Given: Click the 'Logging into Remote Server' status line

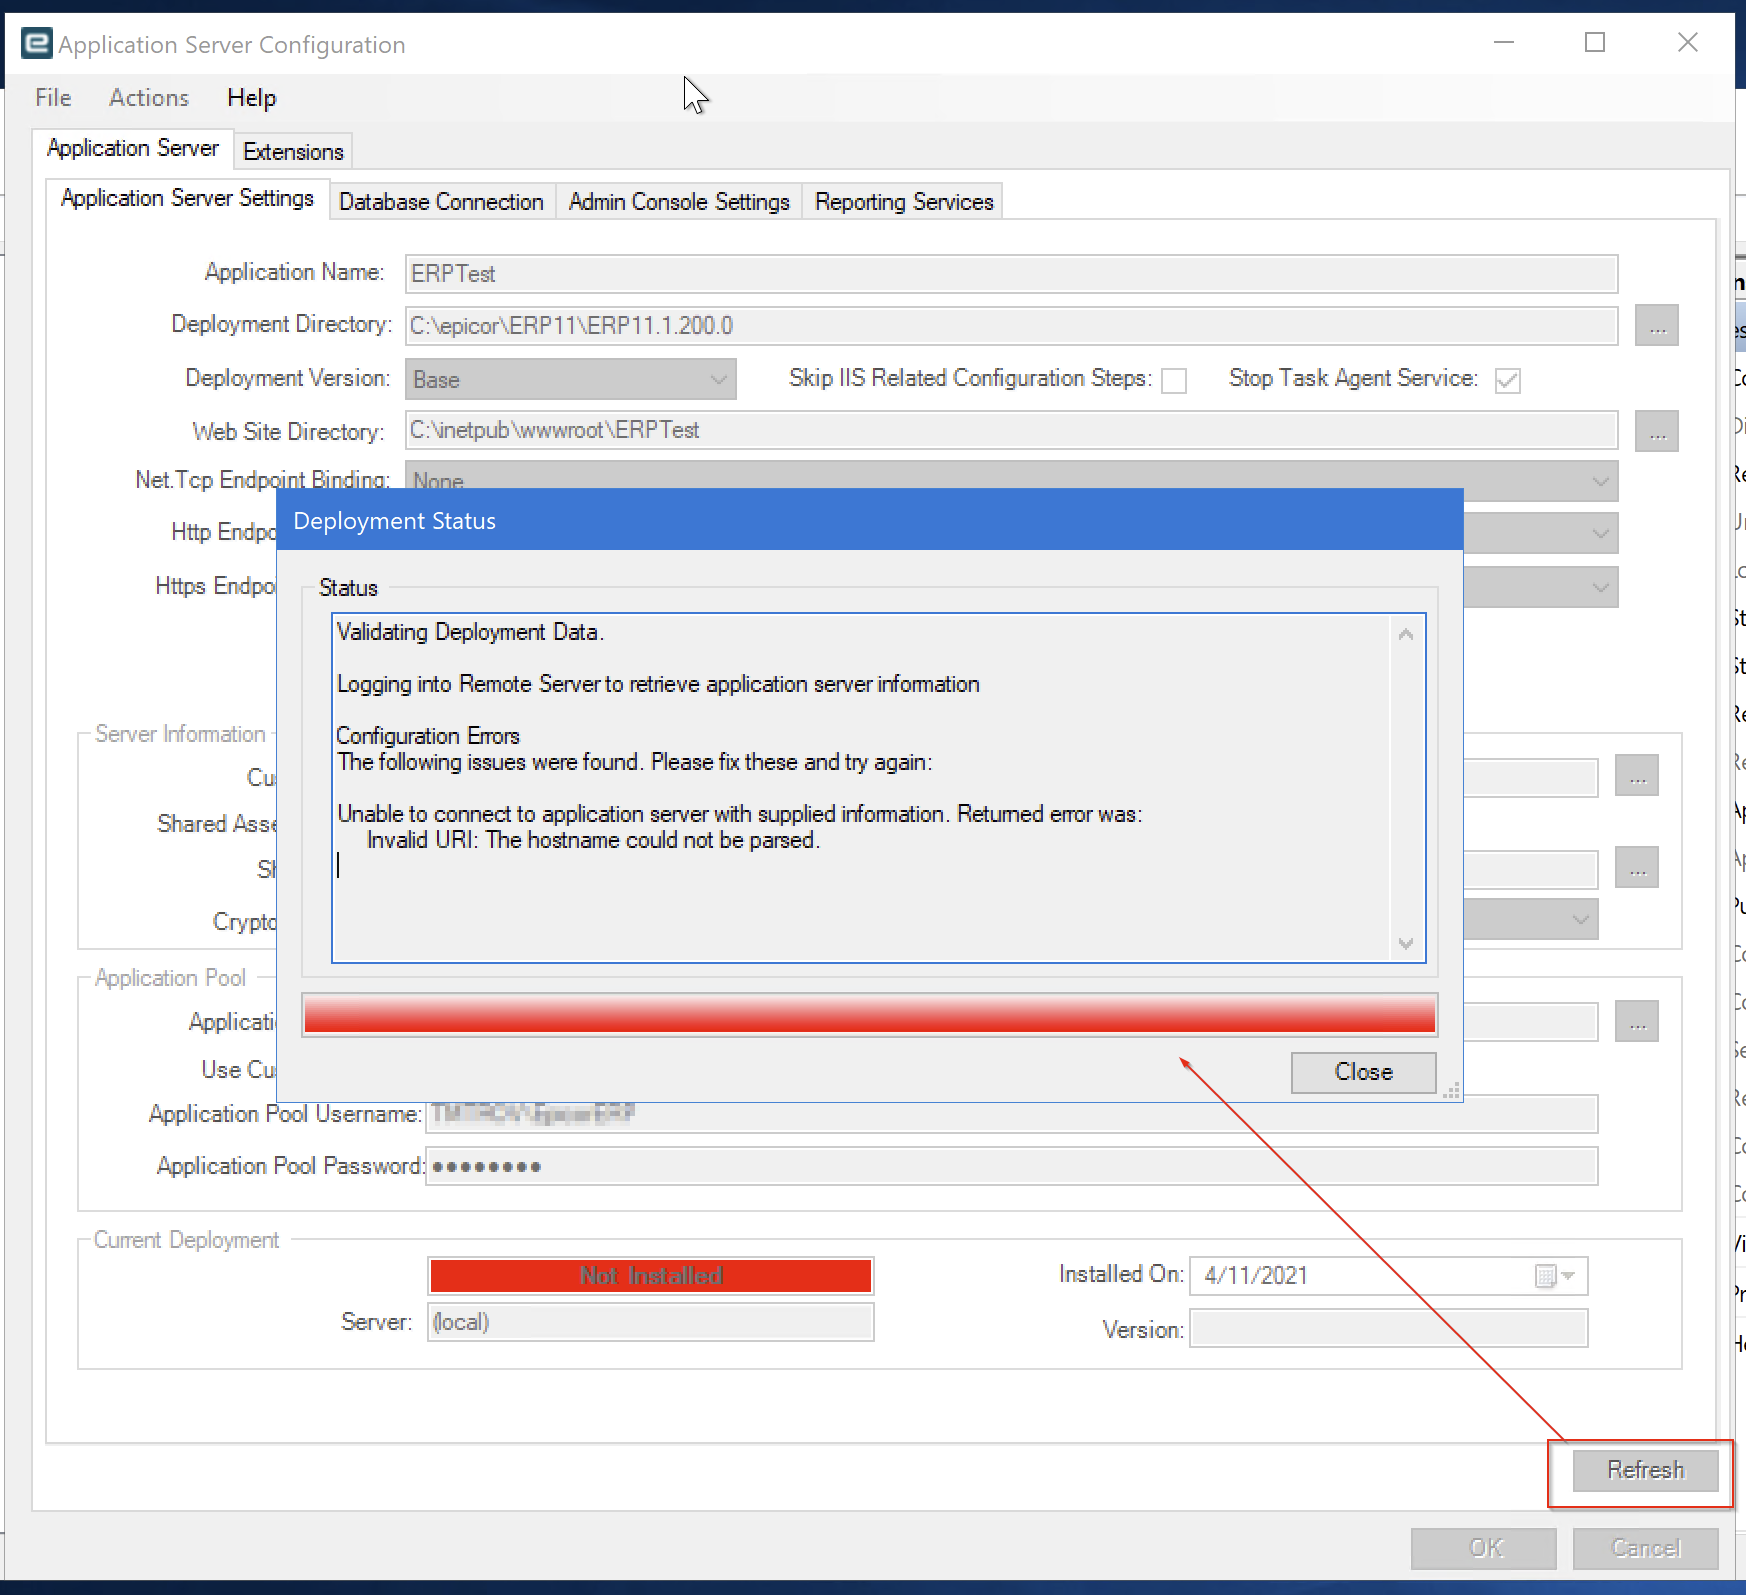Looking at the screenshot, I should pos(658,684).
